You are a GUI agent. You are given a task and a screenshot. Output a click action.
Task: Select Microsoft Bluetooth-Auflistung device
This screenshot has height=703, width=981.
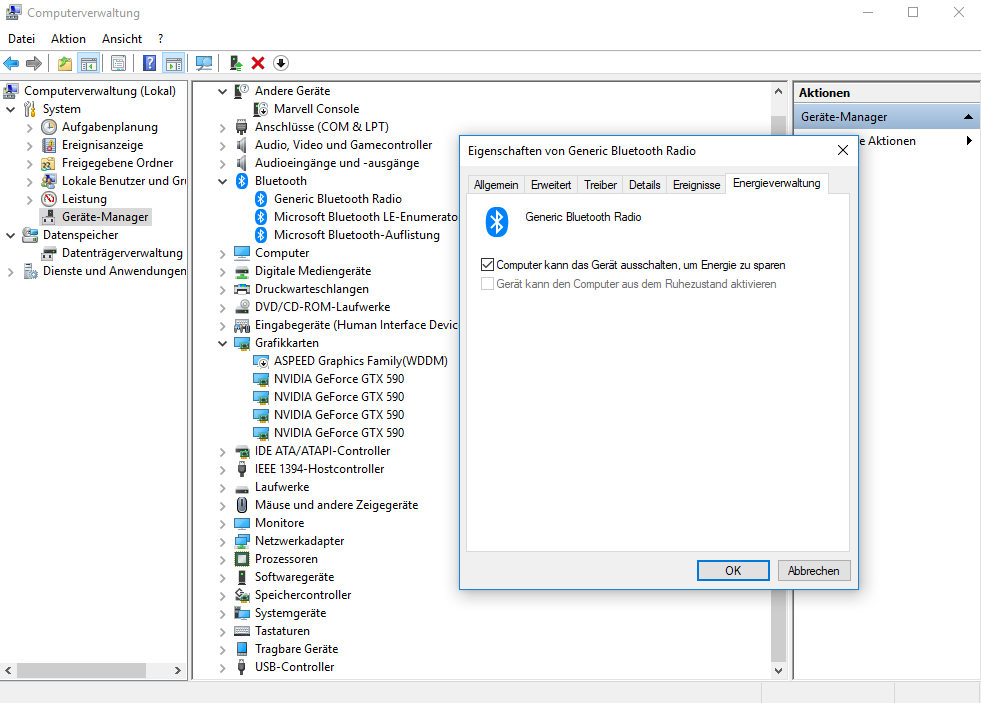pyautogui.click(x=357, y=235)
